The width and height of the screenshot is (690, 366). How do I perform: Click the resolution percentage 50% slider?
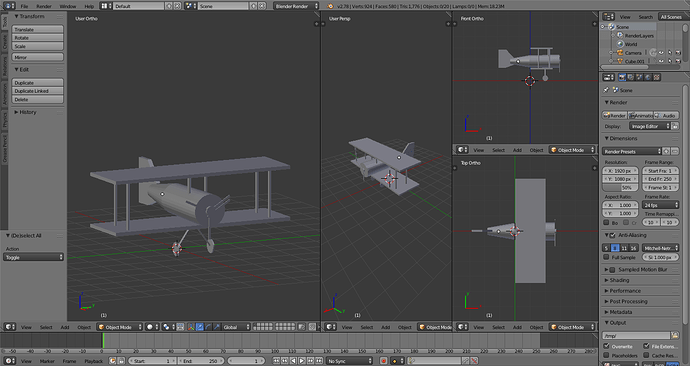[620, 187]
